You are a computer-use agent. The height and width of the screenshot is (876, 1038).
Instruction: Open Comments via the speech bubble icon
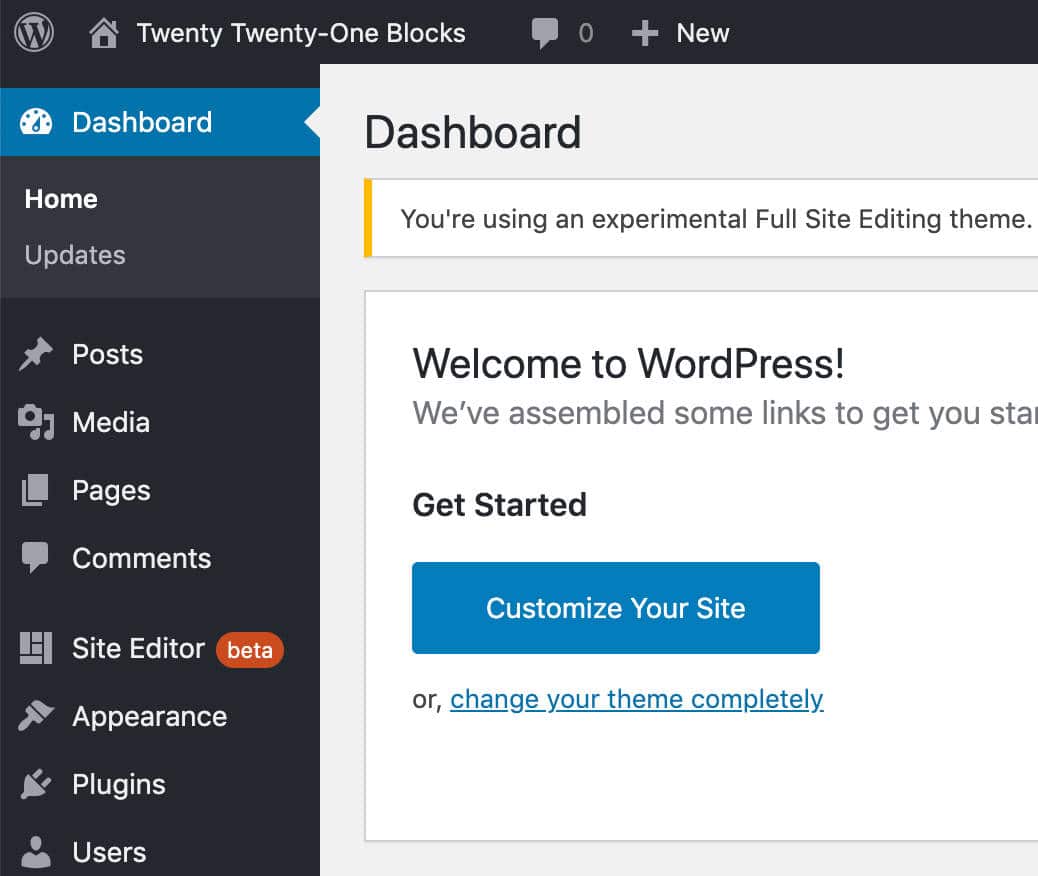35,557
